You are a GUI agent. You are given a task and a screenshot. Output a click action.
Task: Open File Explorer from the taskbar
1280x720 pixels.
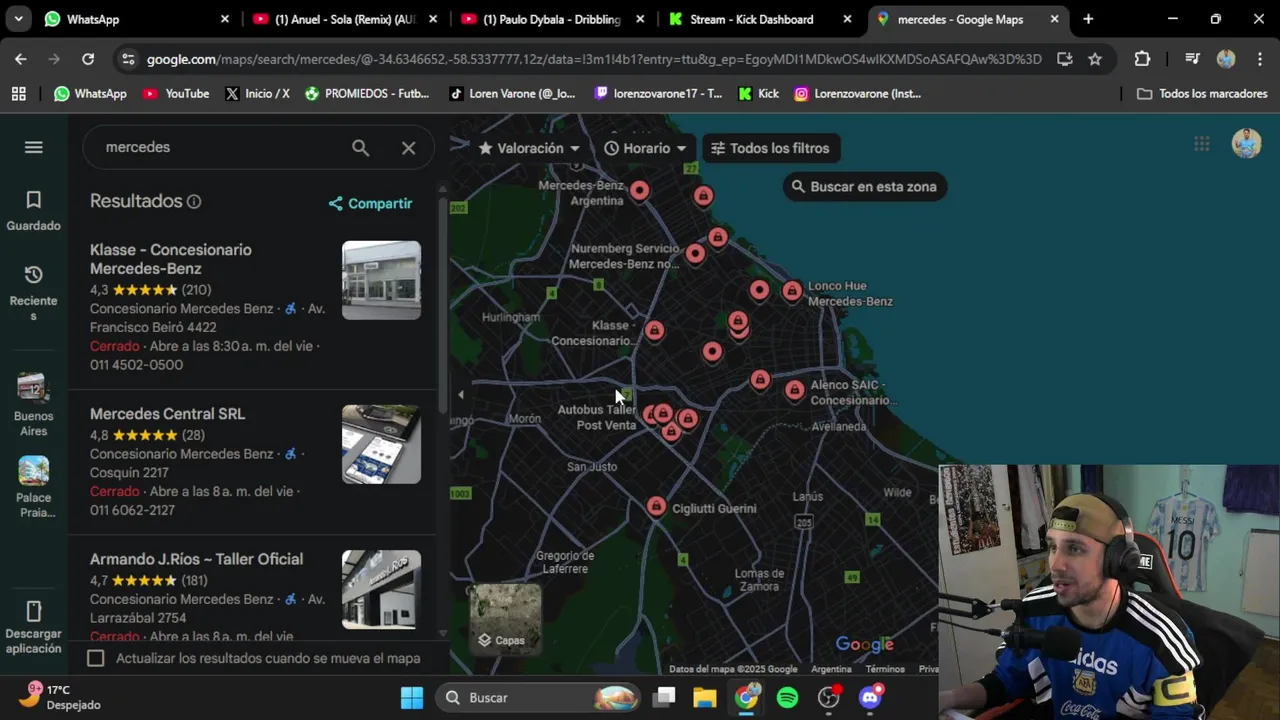click(705, 698)
